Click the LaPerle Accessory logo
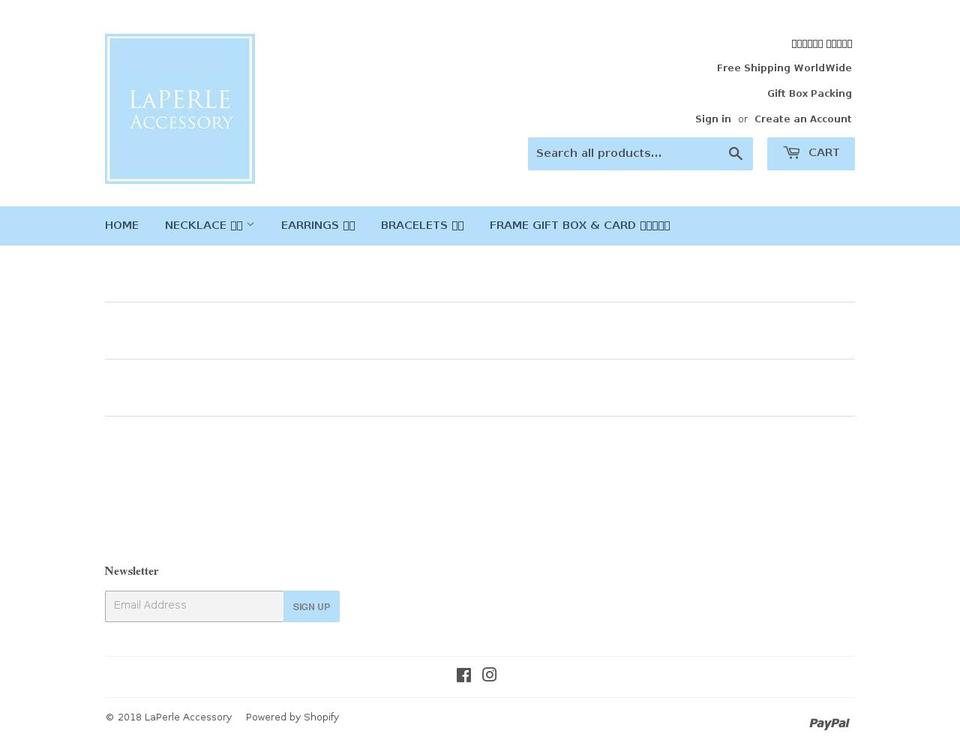Viewport: 960px width, 746px height. (x=180, y=108)
